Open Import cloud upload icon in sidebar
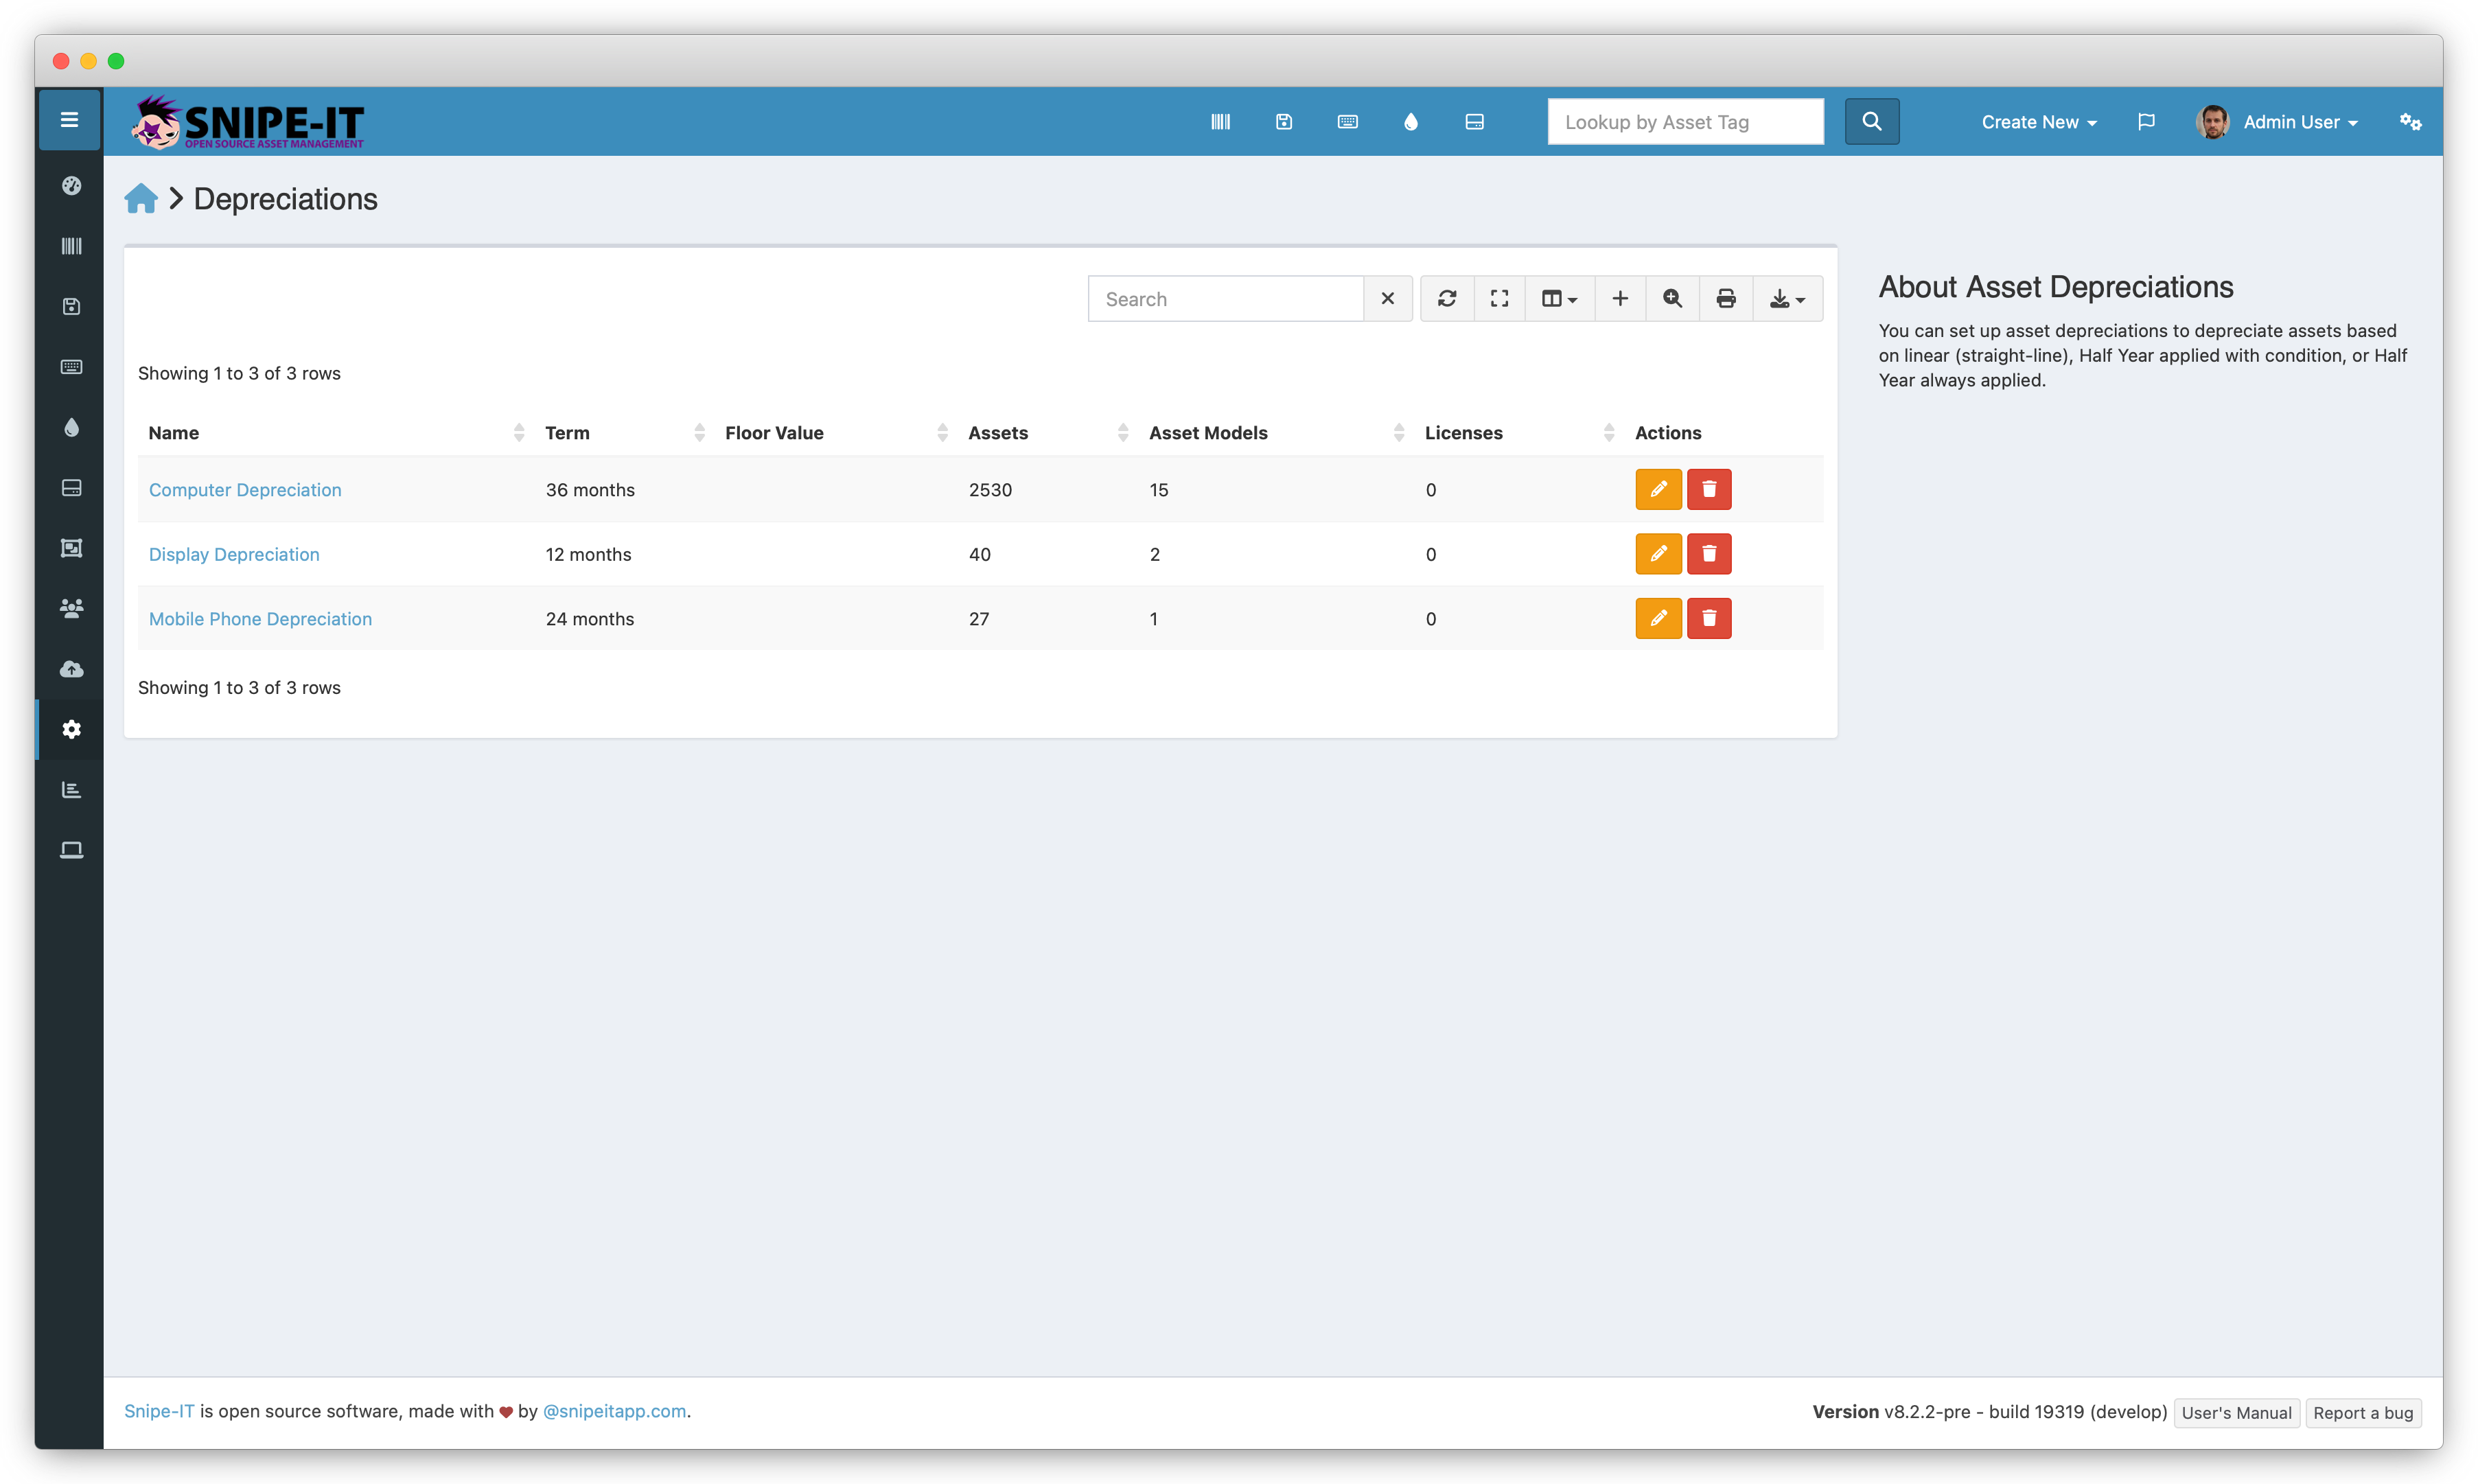 pyautogui.click(x=71, y=669)
